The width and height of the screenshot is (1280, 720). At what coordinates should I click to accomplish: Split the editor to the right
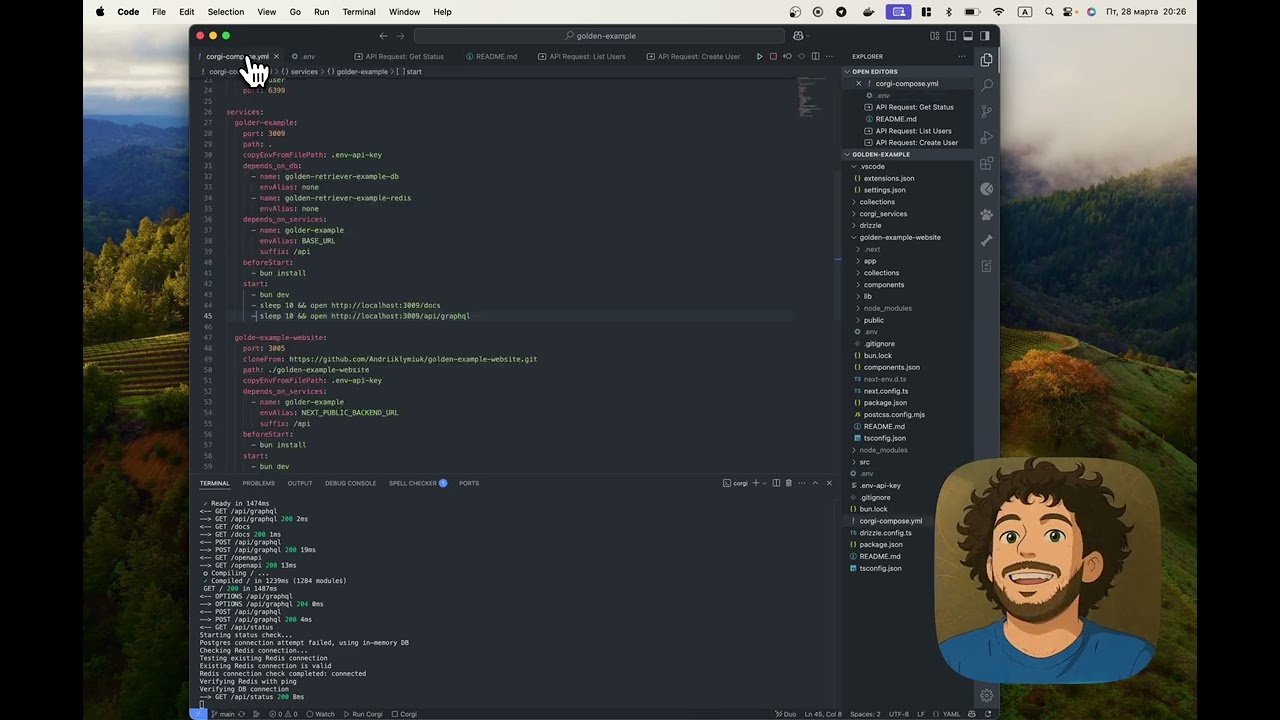(816, 56)
